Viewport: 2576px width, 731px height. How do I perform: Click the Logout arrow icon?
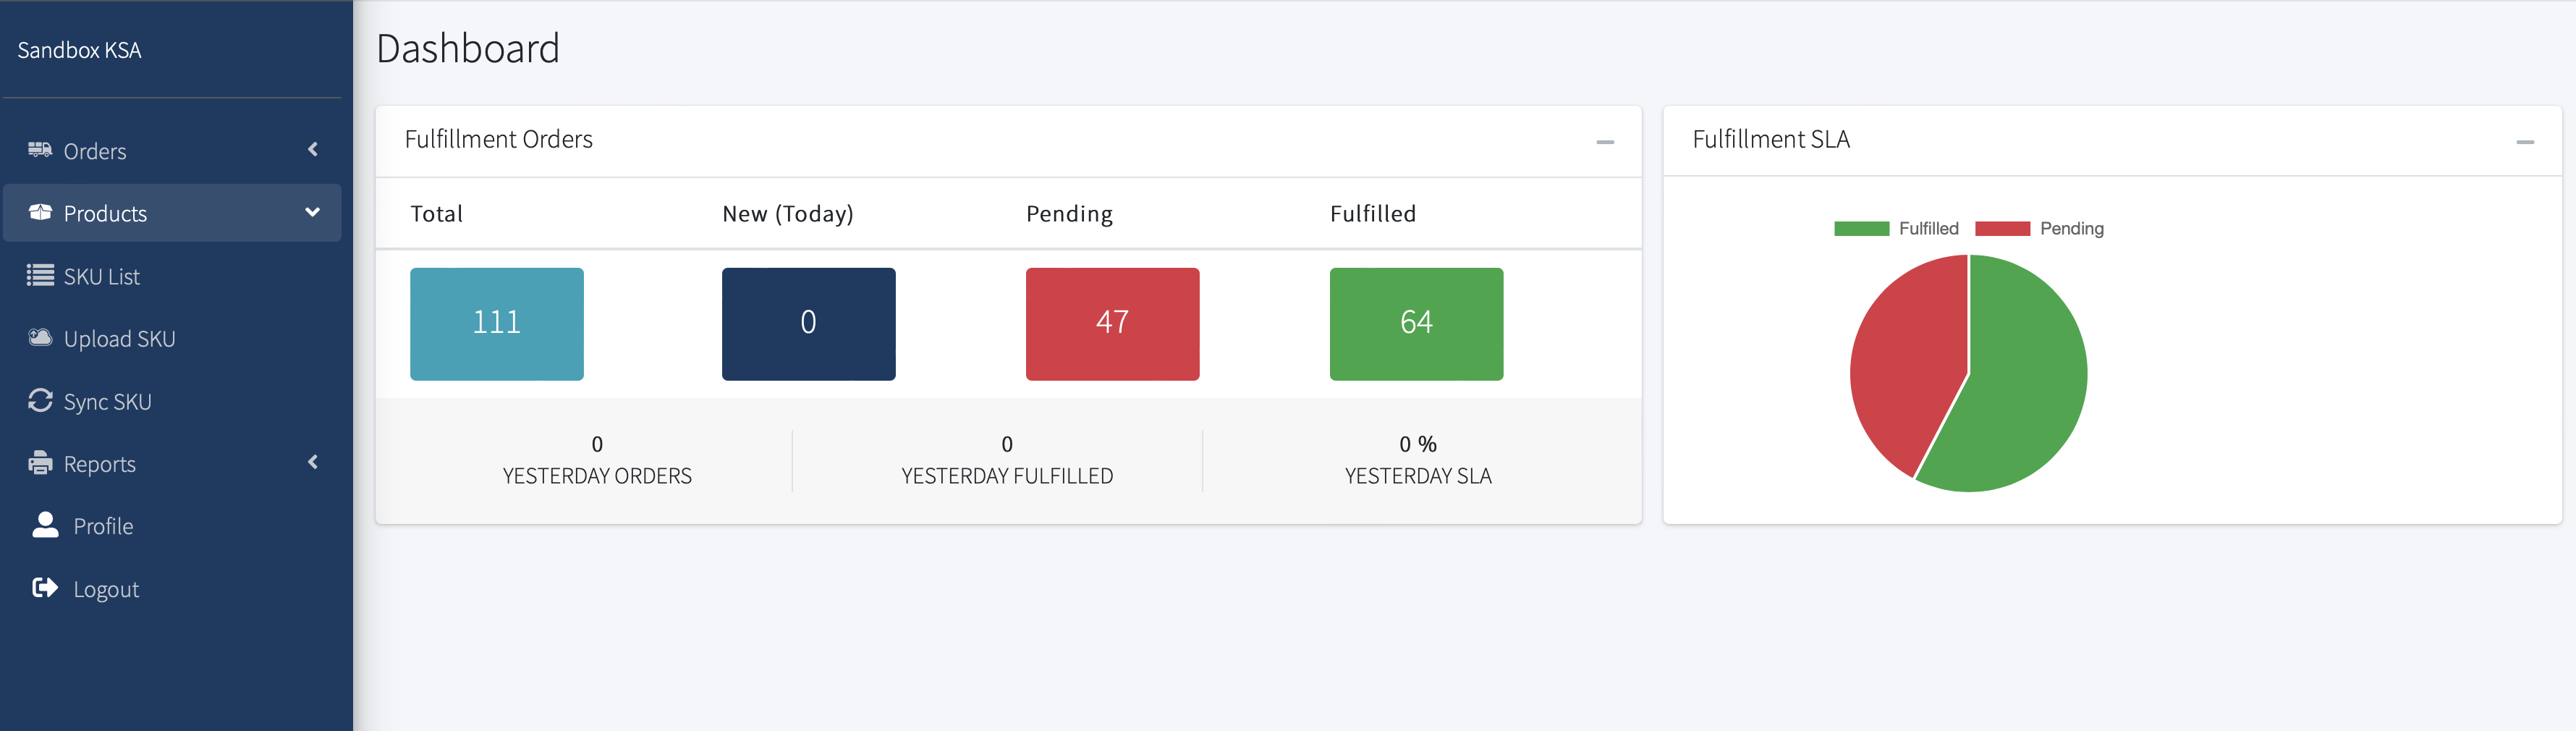coord(45,588)
